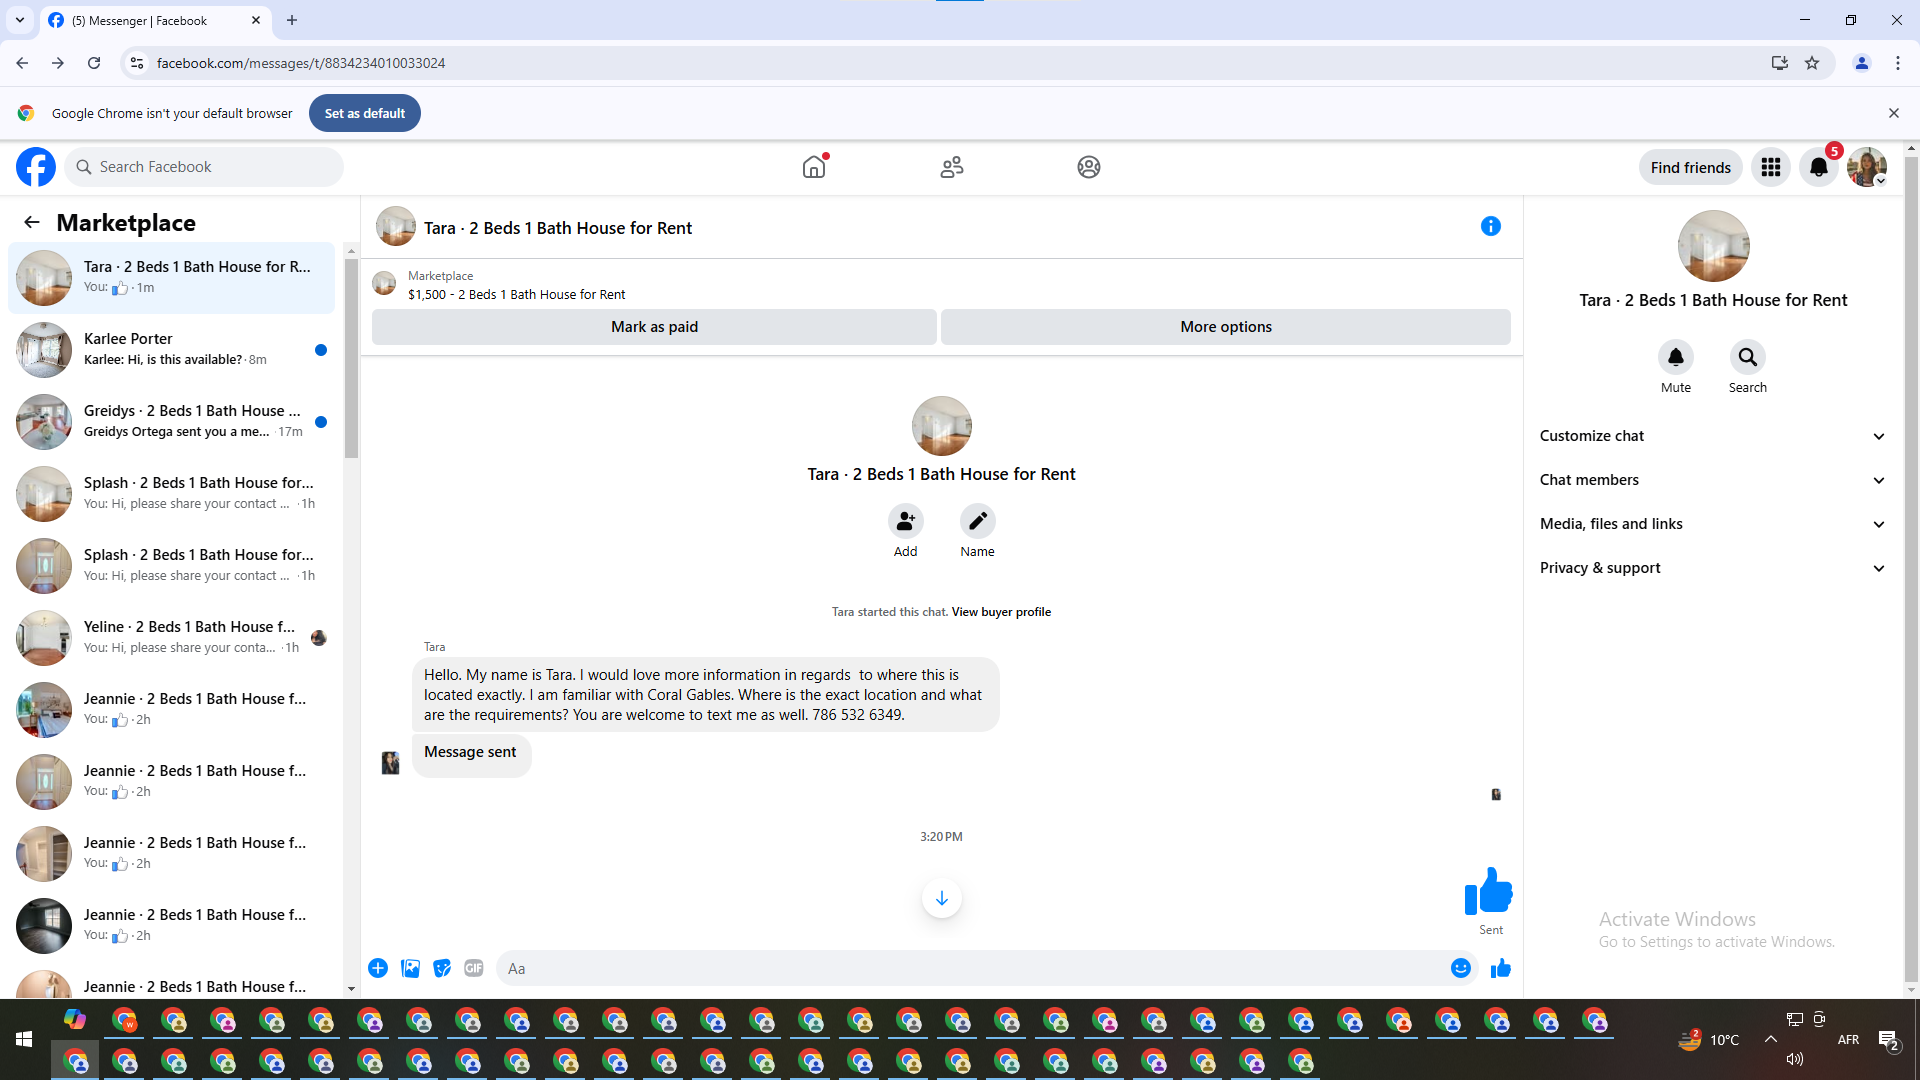Open Chrome profile icon in toolbar
Viewport: 1920px width, 1080px height.
click(x=1862, y=63)
